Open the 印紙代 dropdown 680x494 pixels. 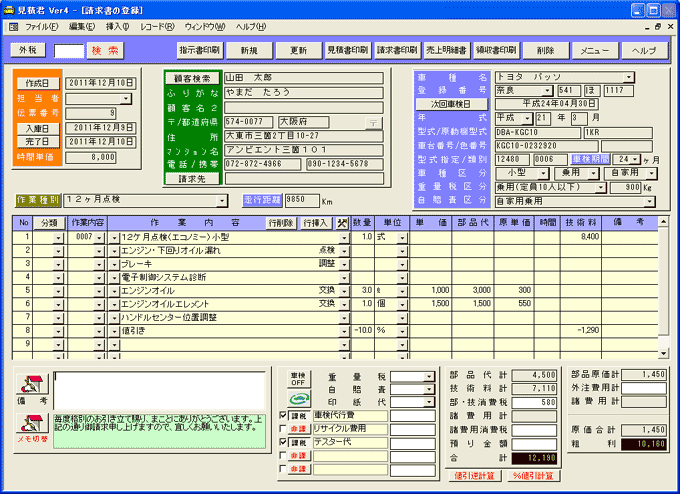(428, 402)
